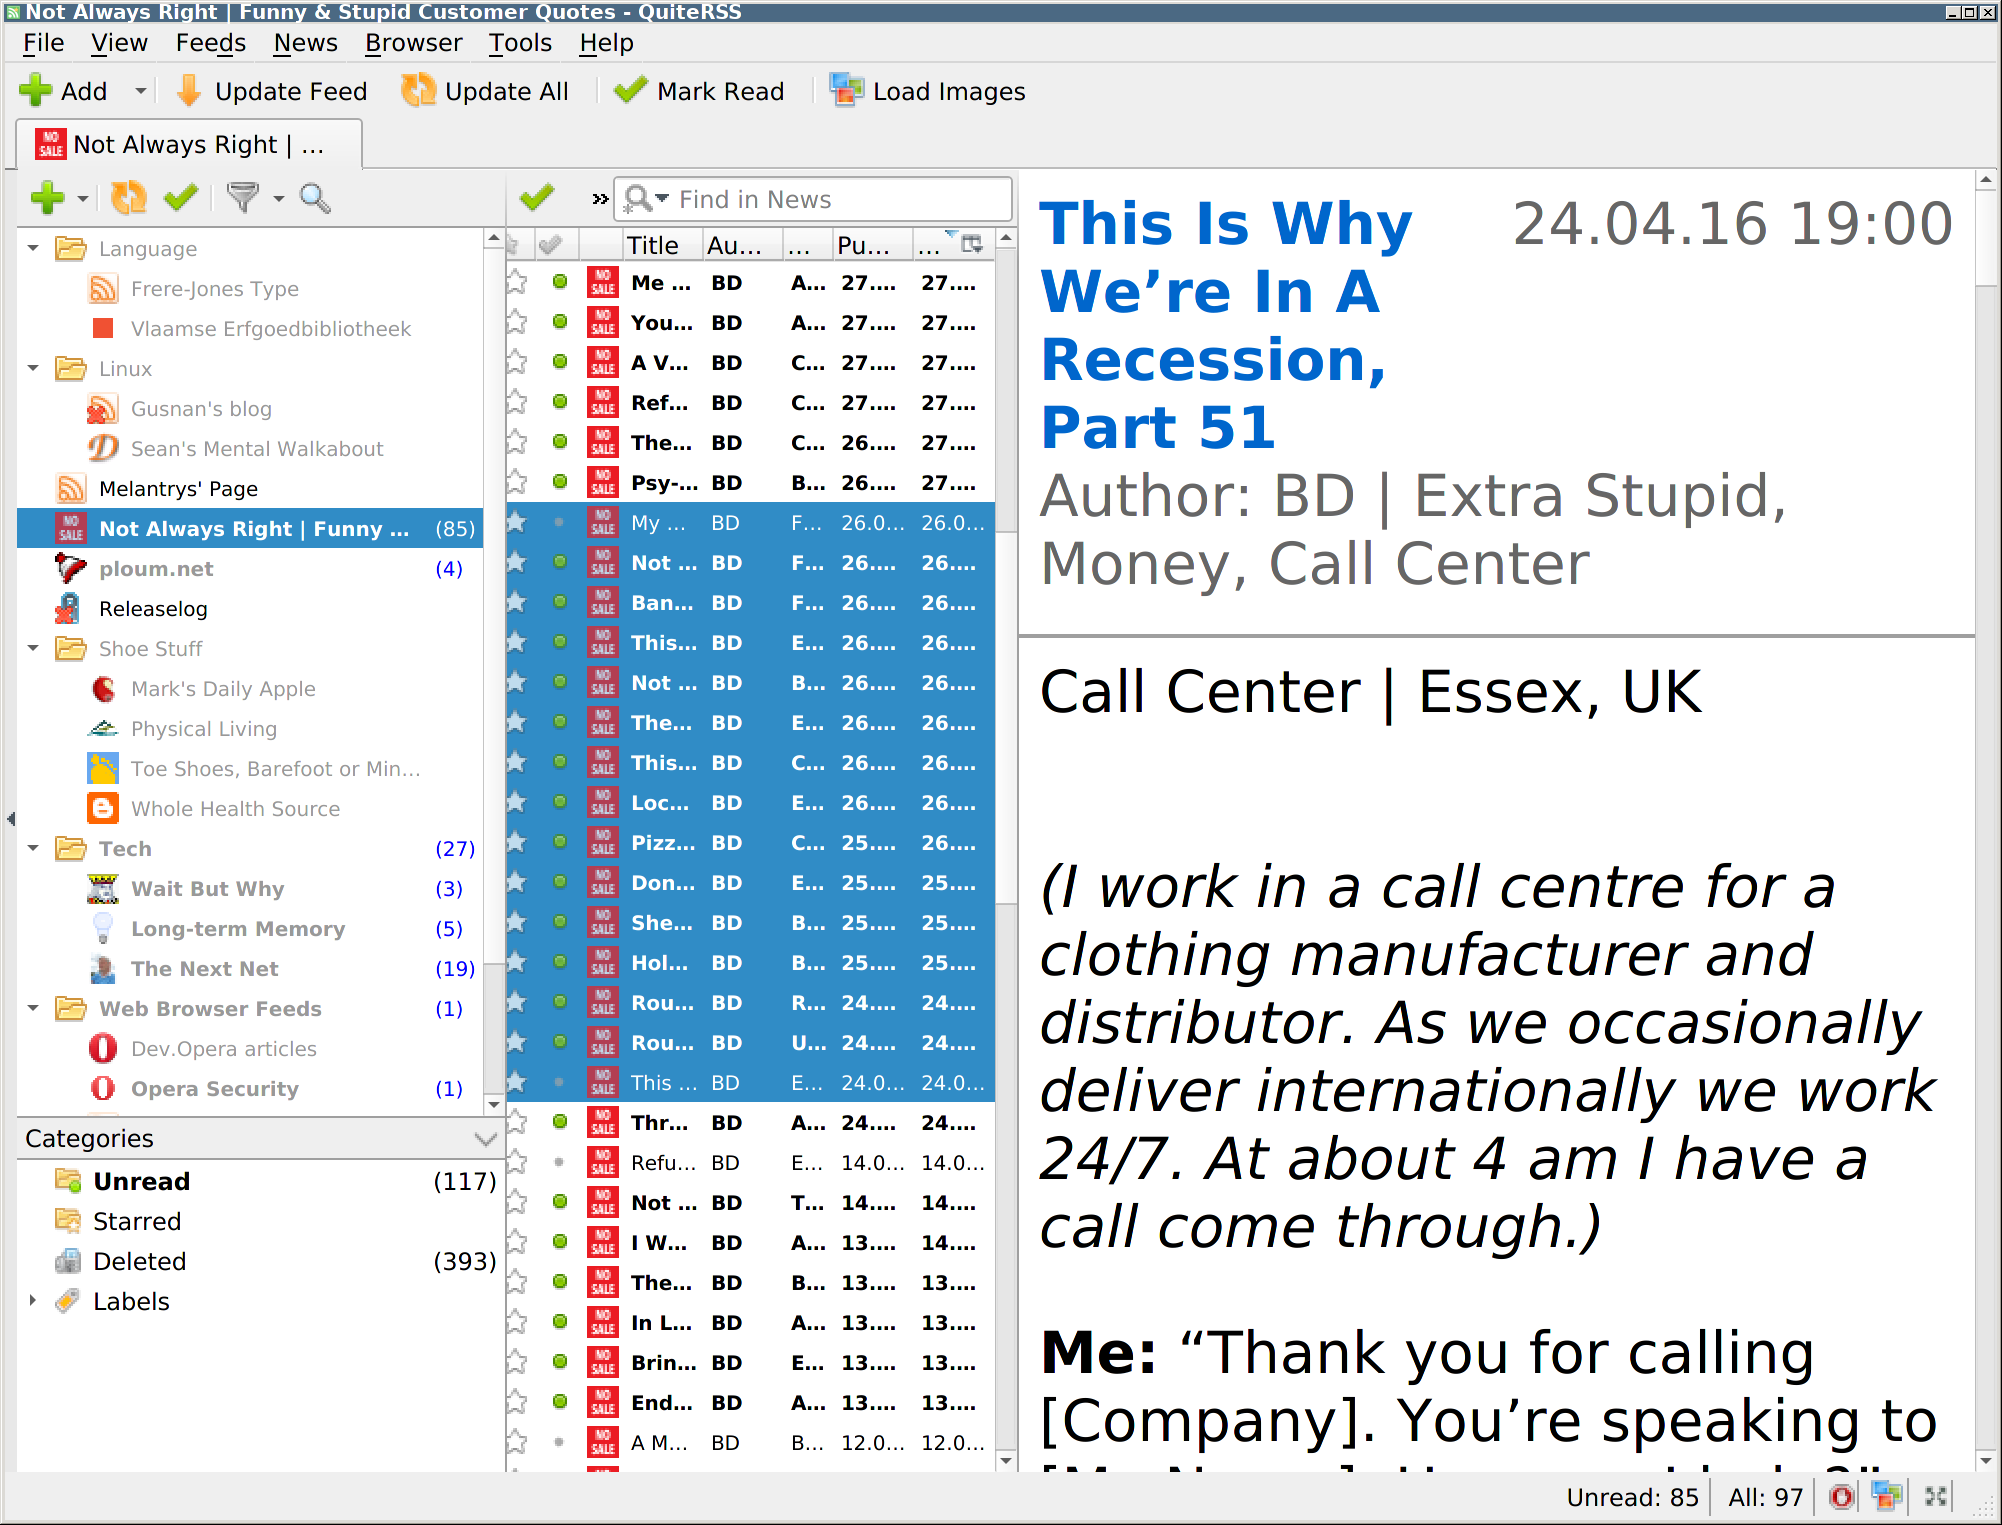Click update feeds icon in feeds panel toolbar

(x=129, y=198)
